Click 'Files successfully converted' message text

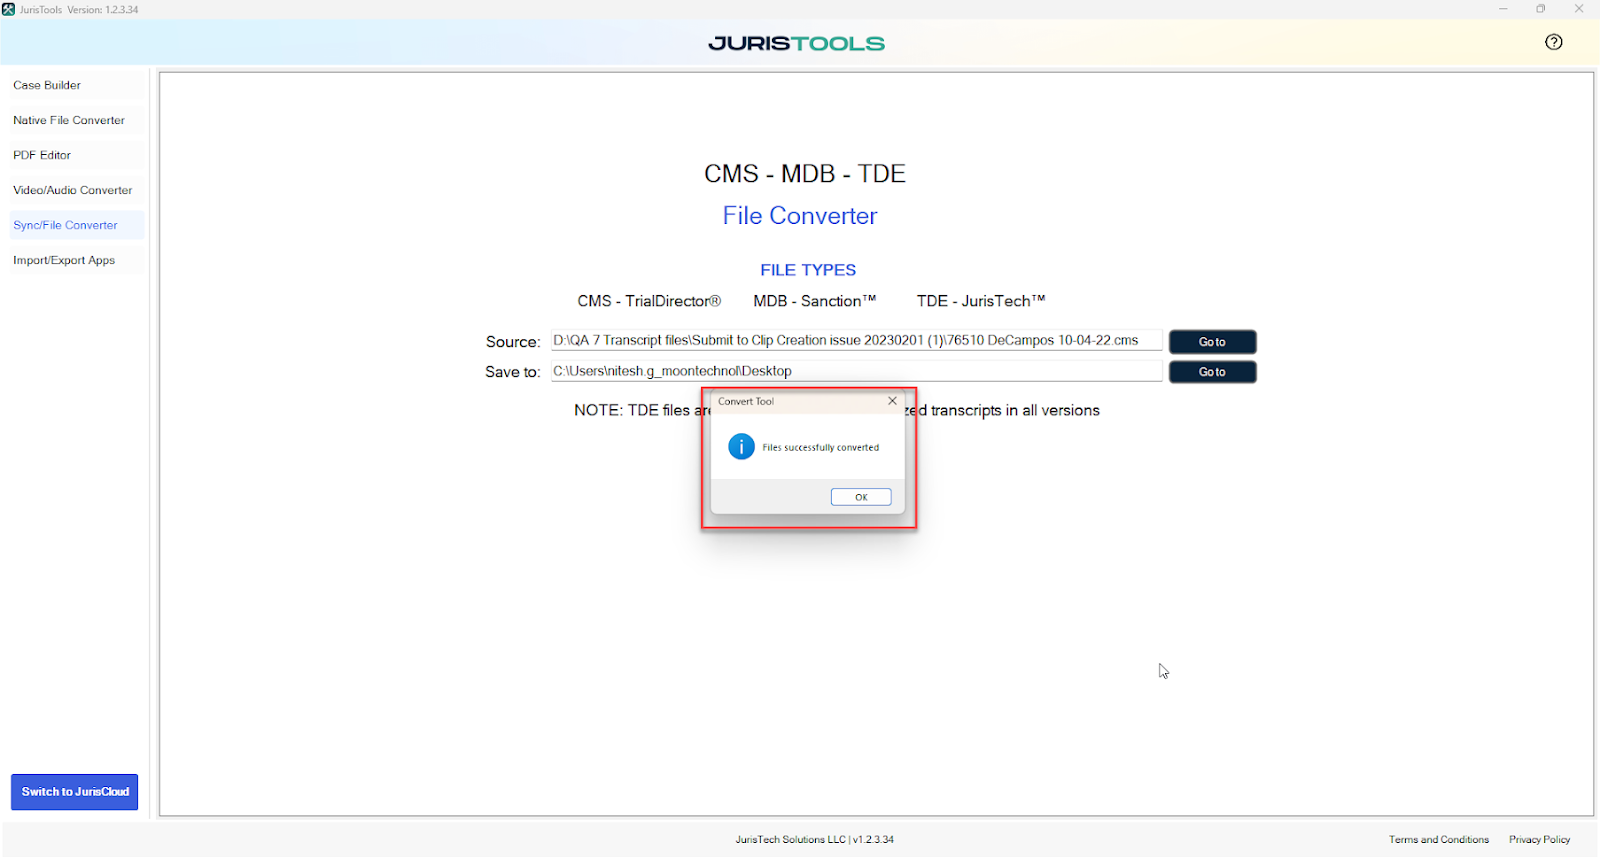coord(820,448)
